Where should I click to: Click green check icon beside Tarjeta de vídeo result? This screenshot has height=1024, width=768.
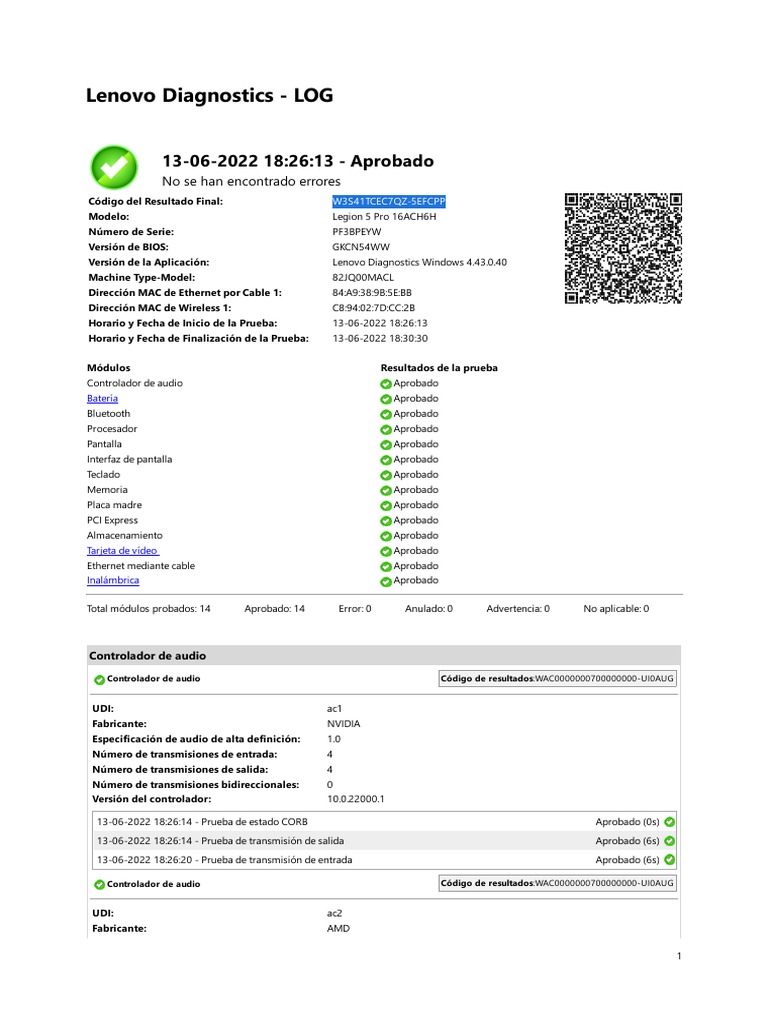[x=386, y=551]
